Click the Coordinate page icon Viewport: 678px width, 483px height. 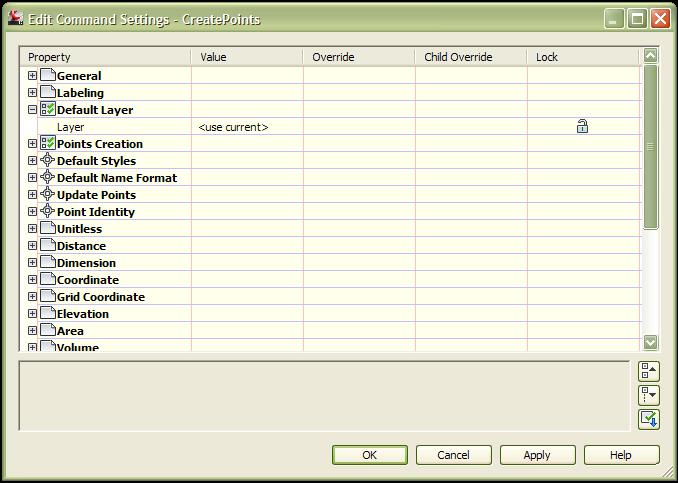[x=48, y=279]
